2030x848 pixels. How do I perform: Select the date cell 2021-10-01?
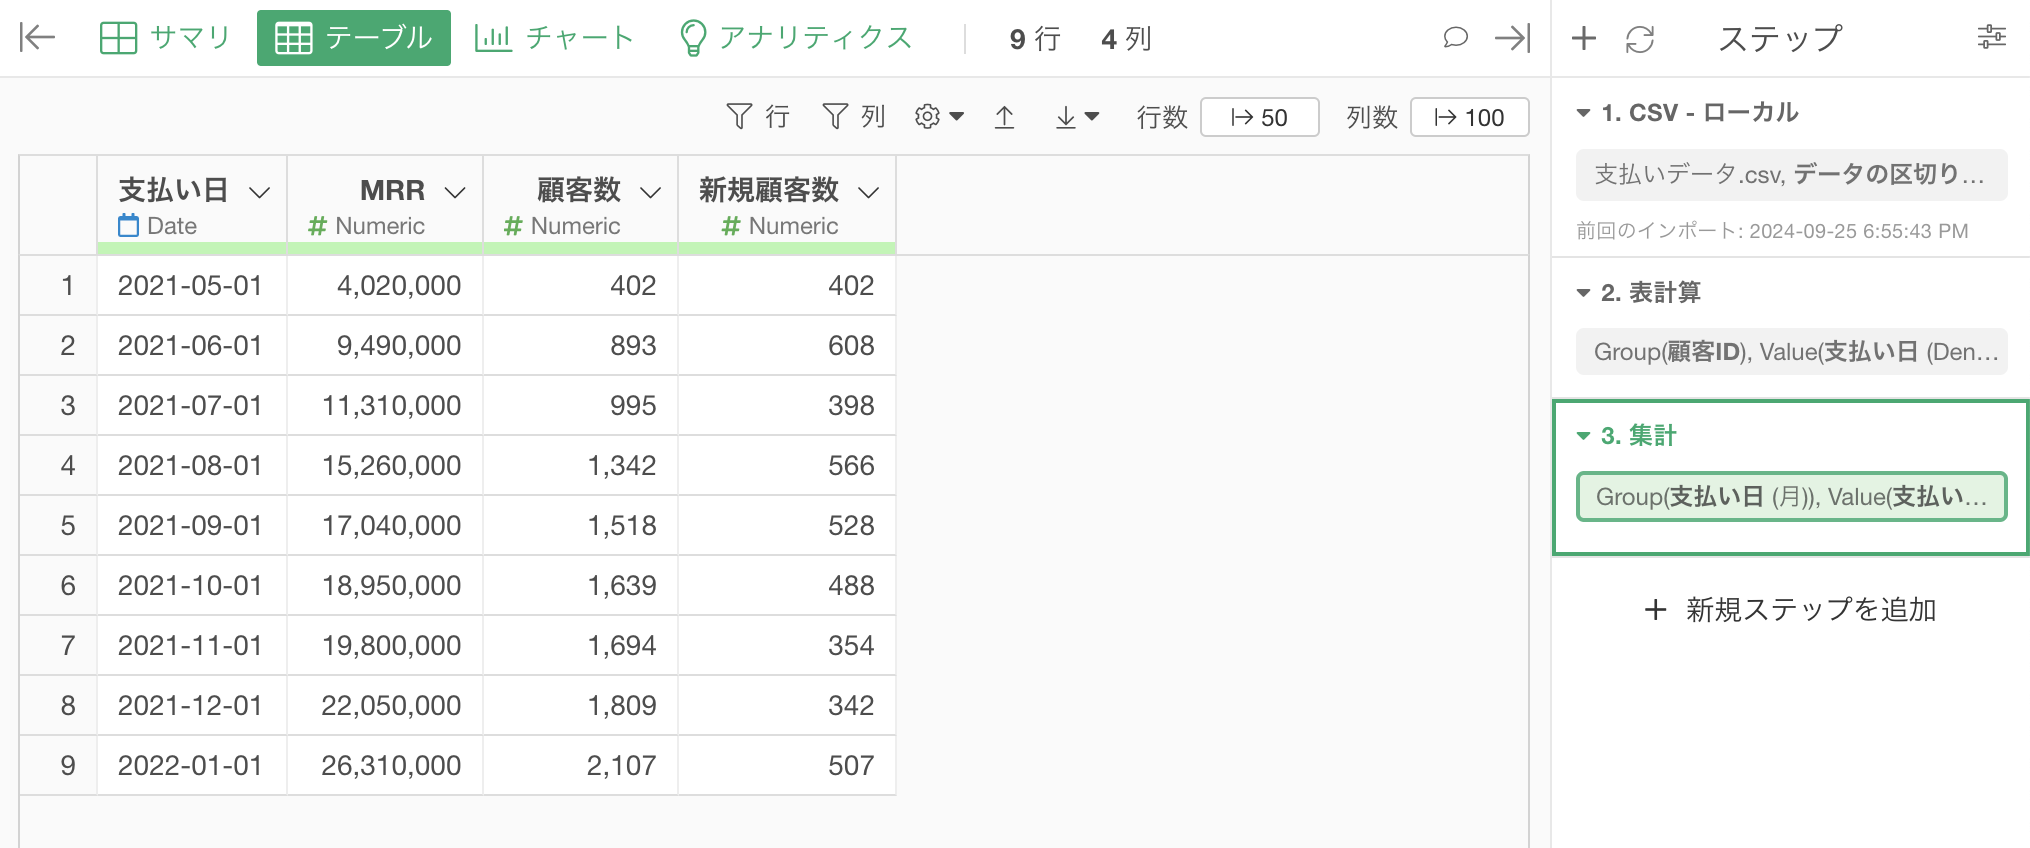(191, 585)
